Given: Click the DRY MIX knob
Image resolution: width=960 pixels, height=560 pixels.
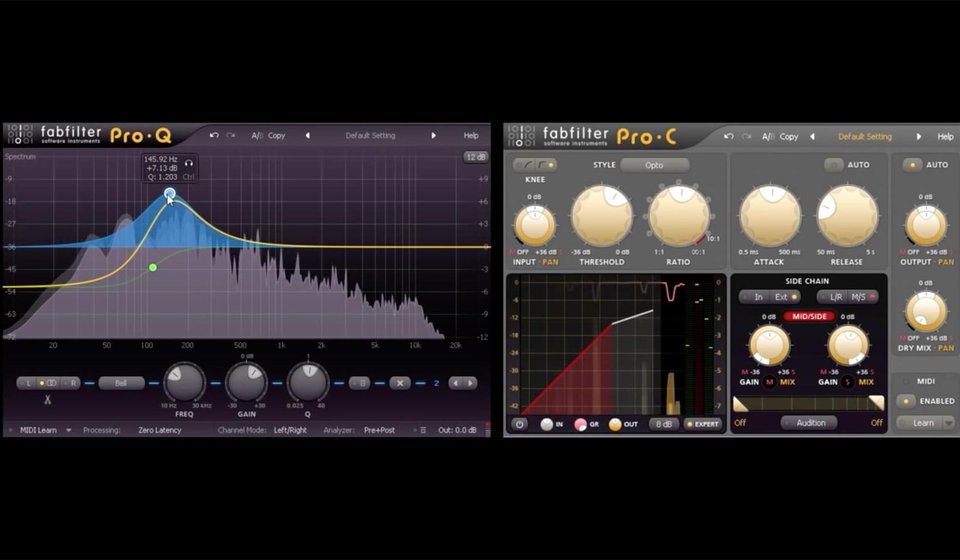Looking at the screenshot, I should [x=925, y=312].
